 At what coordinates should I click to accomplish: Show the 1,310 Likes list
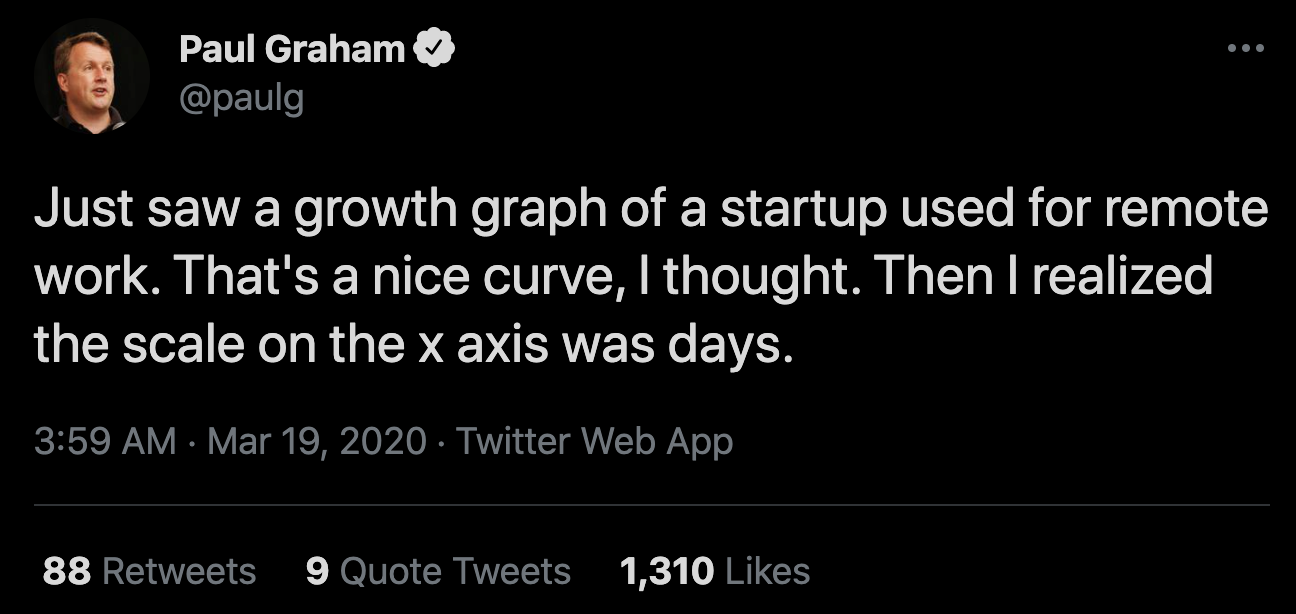coord(714,571)
